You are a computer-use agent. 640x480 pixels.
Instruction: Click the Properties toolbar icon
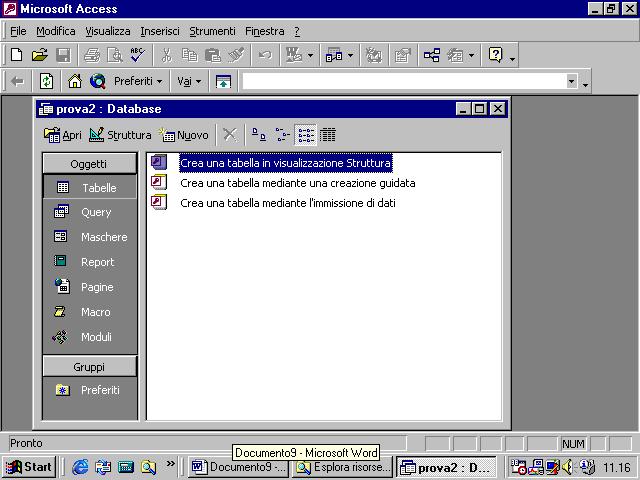tap(402, 55)
